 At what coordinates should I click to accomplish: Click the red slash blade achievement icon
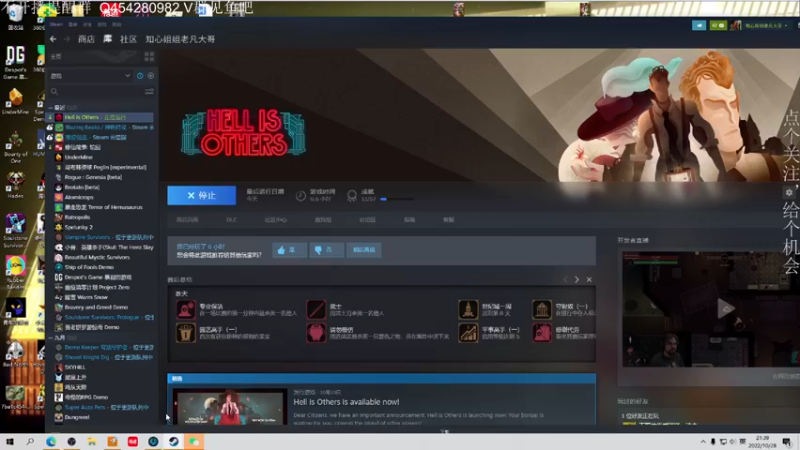click(x=316, y=309)
